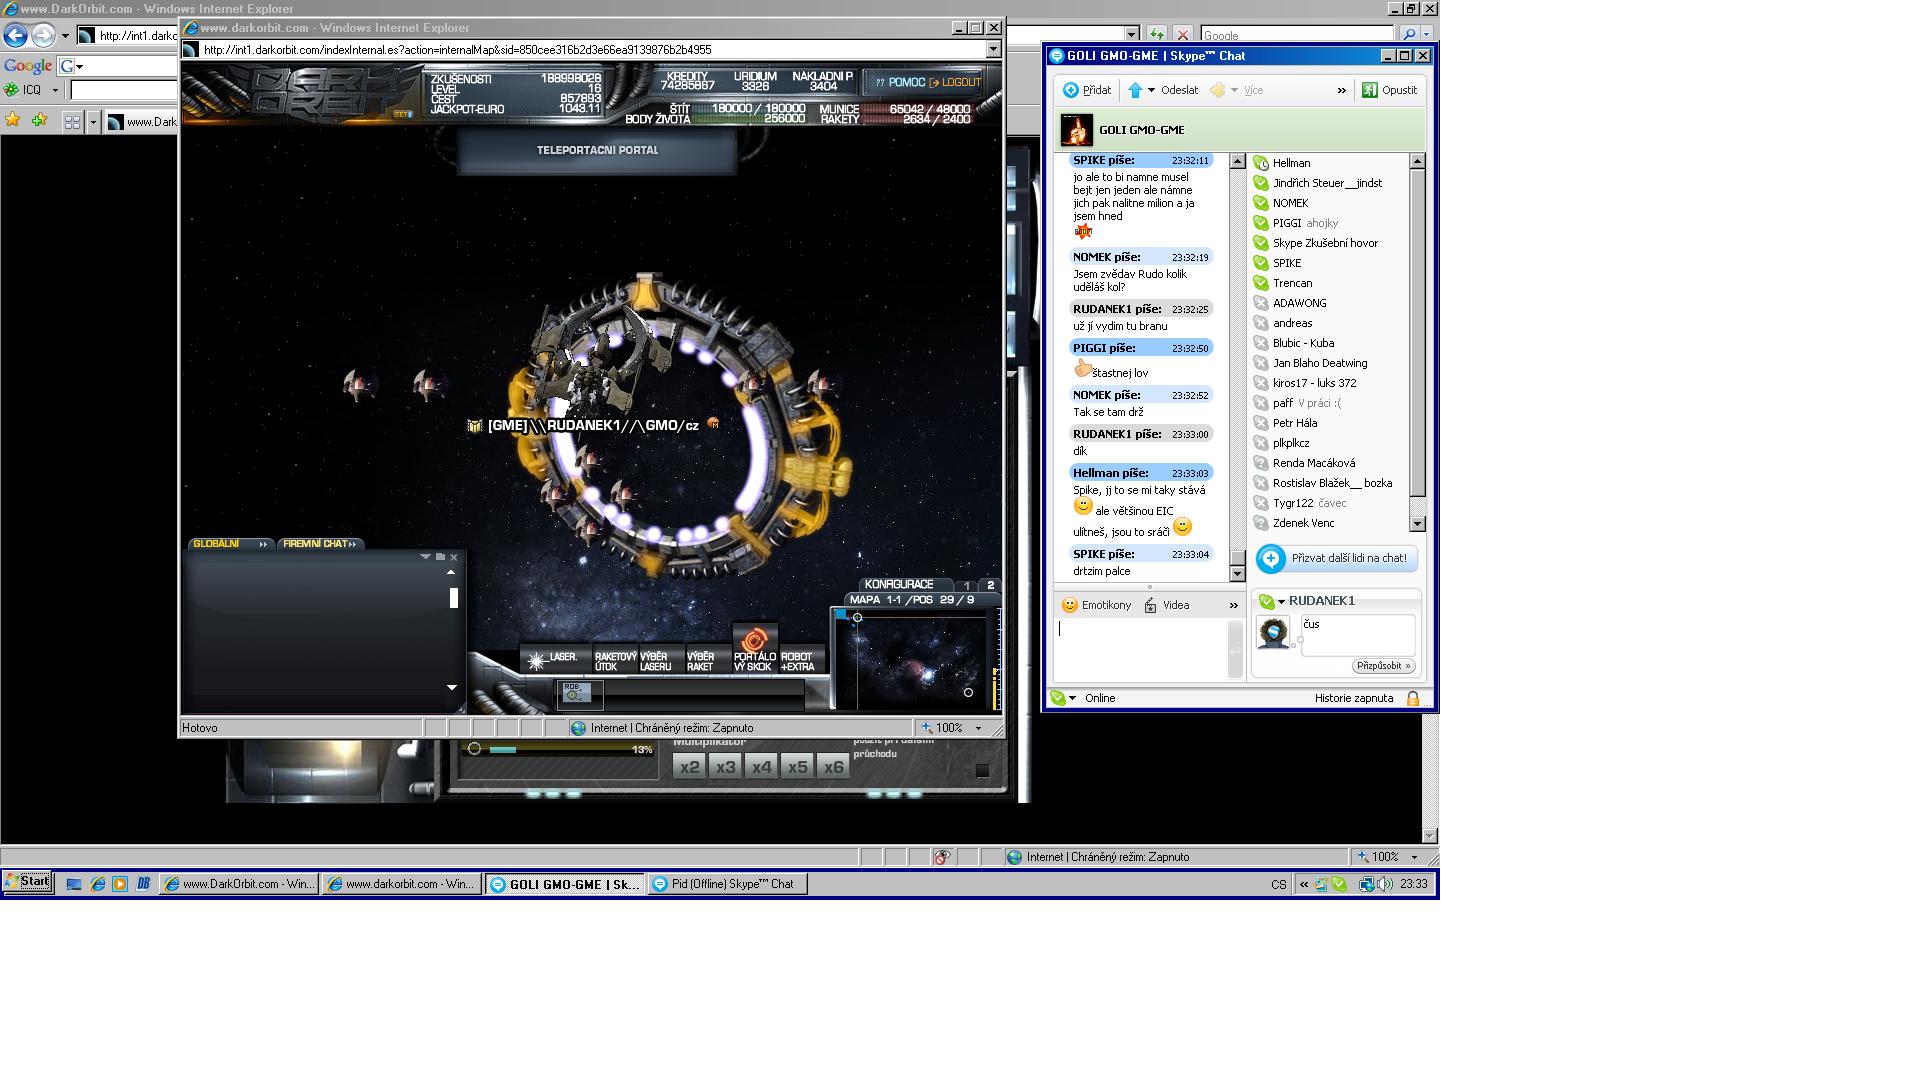Viewport: 1920px width, 1090px height.
Task: Expand the Odeslat send dropdown arrow
Action: [1151, 90]
